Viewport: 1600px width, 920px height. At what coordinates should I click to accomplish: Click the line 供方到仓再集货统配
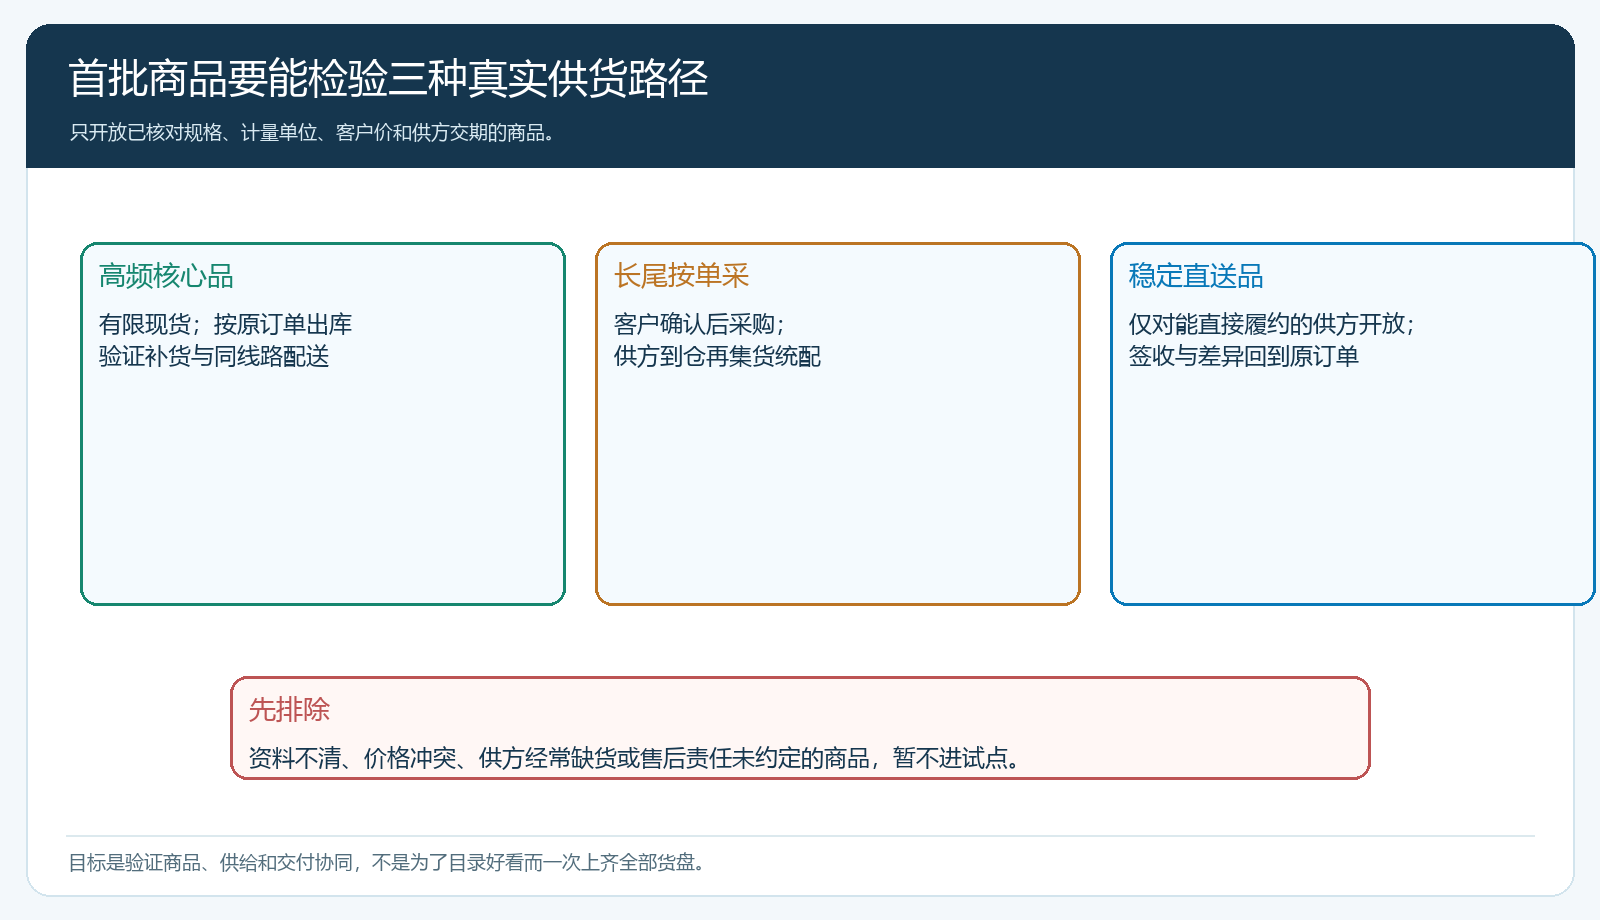tap(717, 356)
